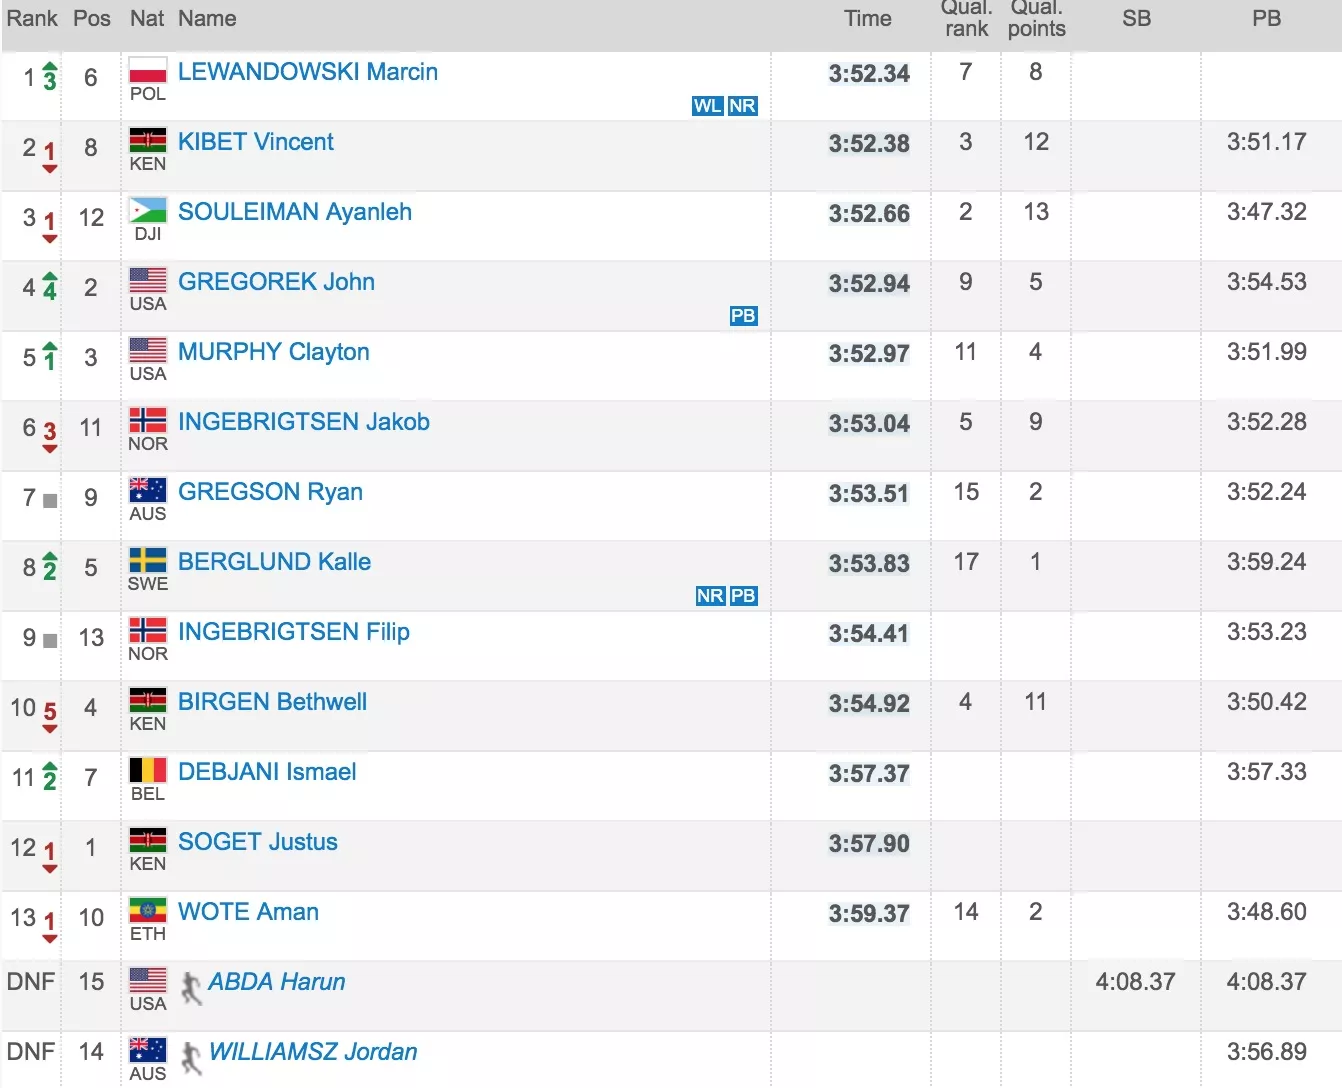The height and width of the screenshot is (1088, 1342).
Task: Click the PB badge in Gregorek's row
Action: [x=743, y=316]
